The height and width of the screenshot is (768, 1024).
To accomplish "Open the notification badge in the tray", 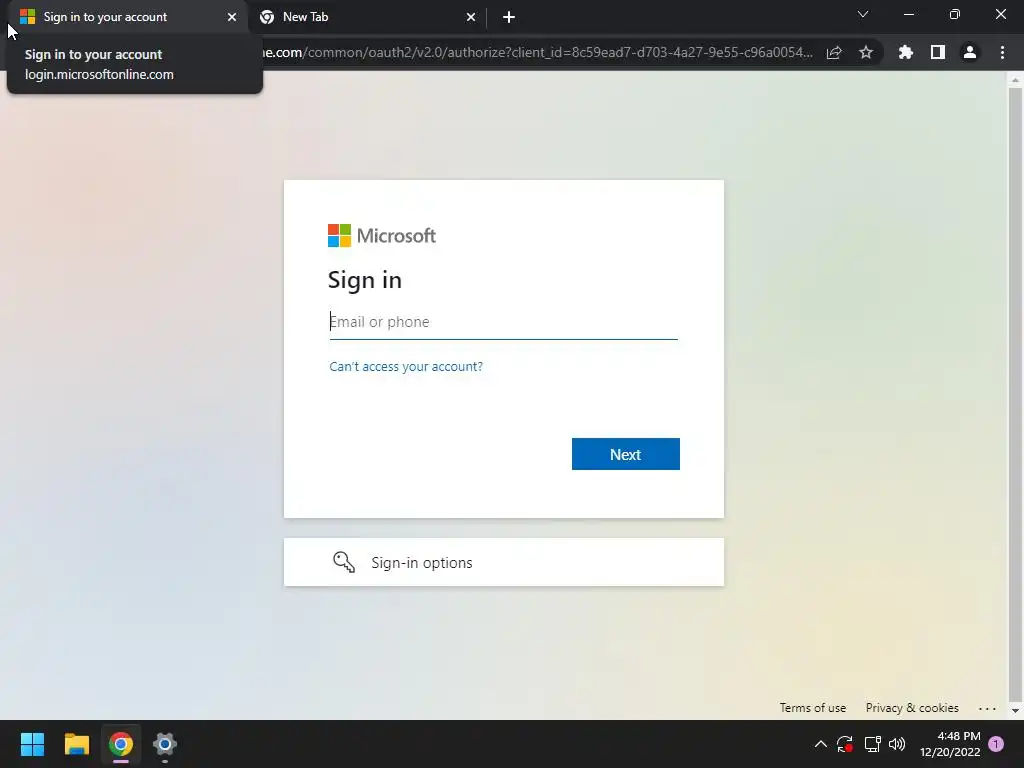I will 996,744.
